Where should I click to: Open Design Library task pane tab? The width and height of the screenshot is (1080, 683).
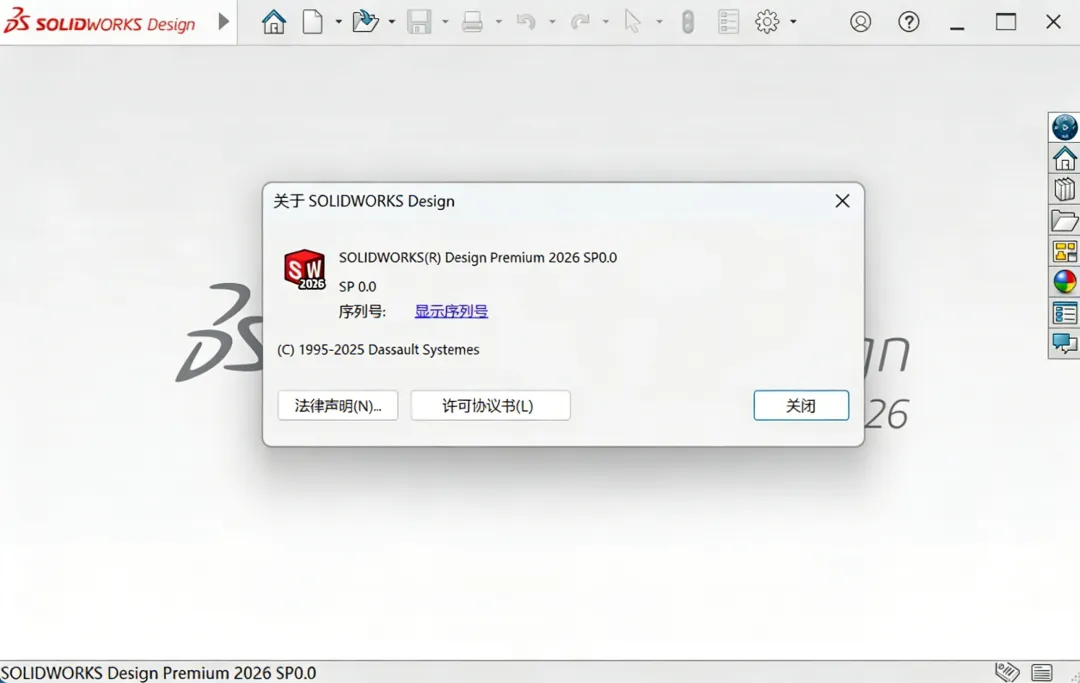pos(1064,189)
